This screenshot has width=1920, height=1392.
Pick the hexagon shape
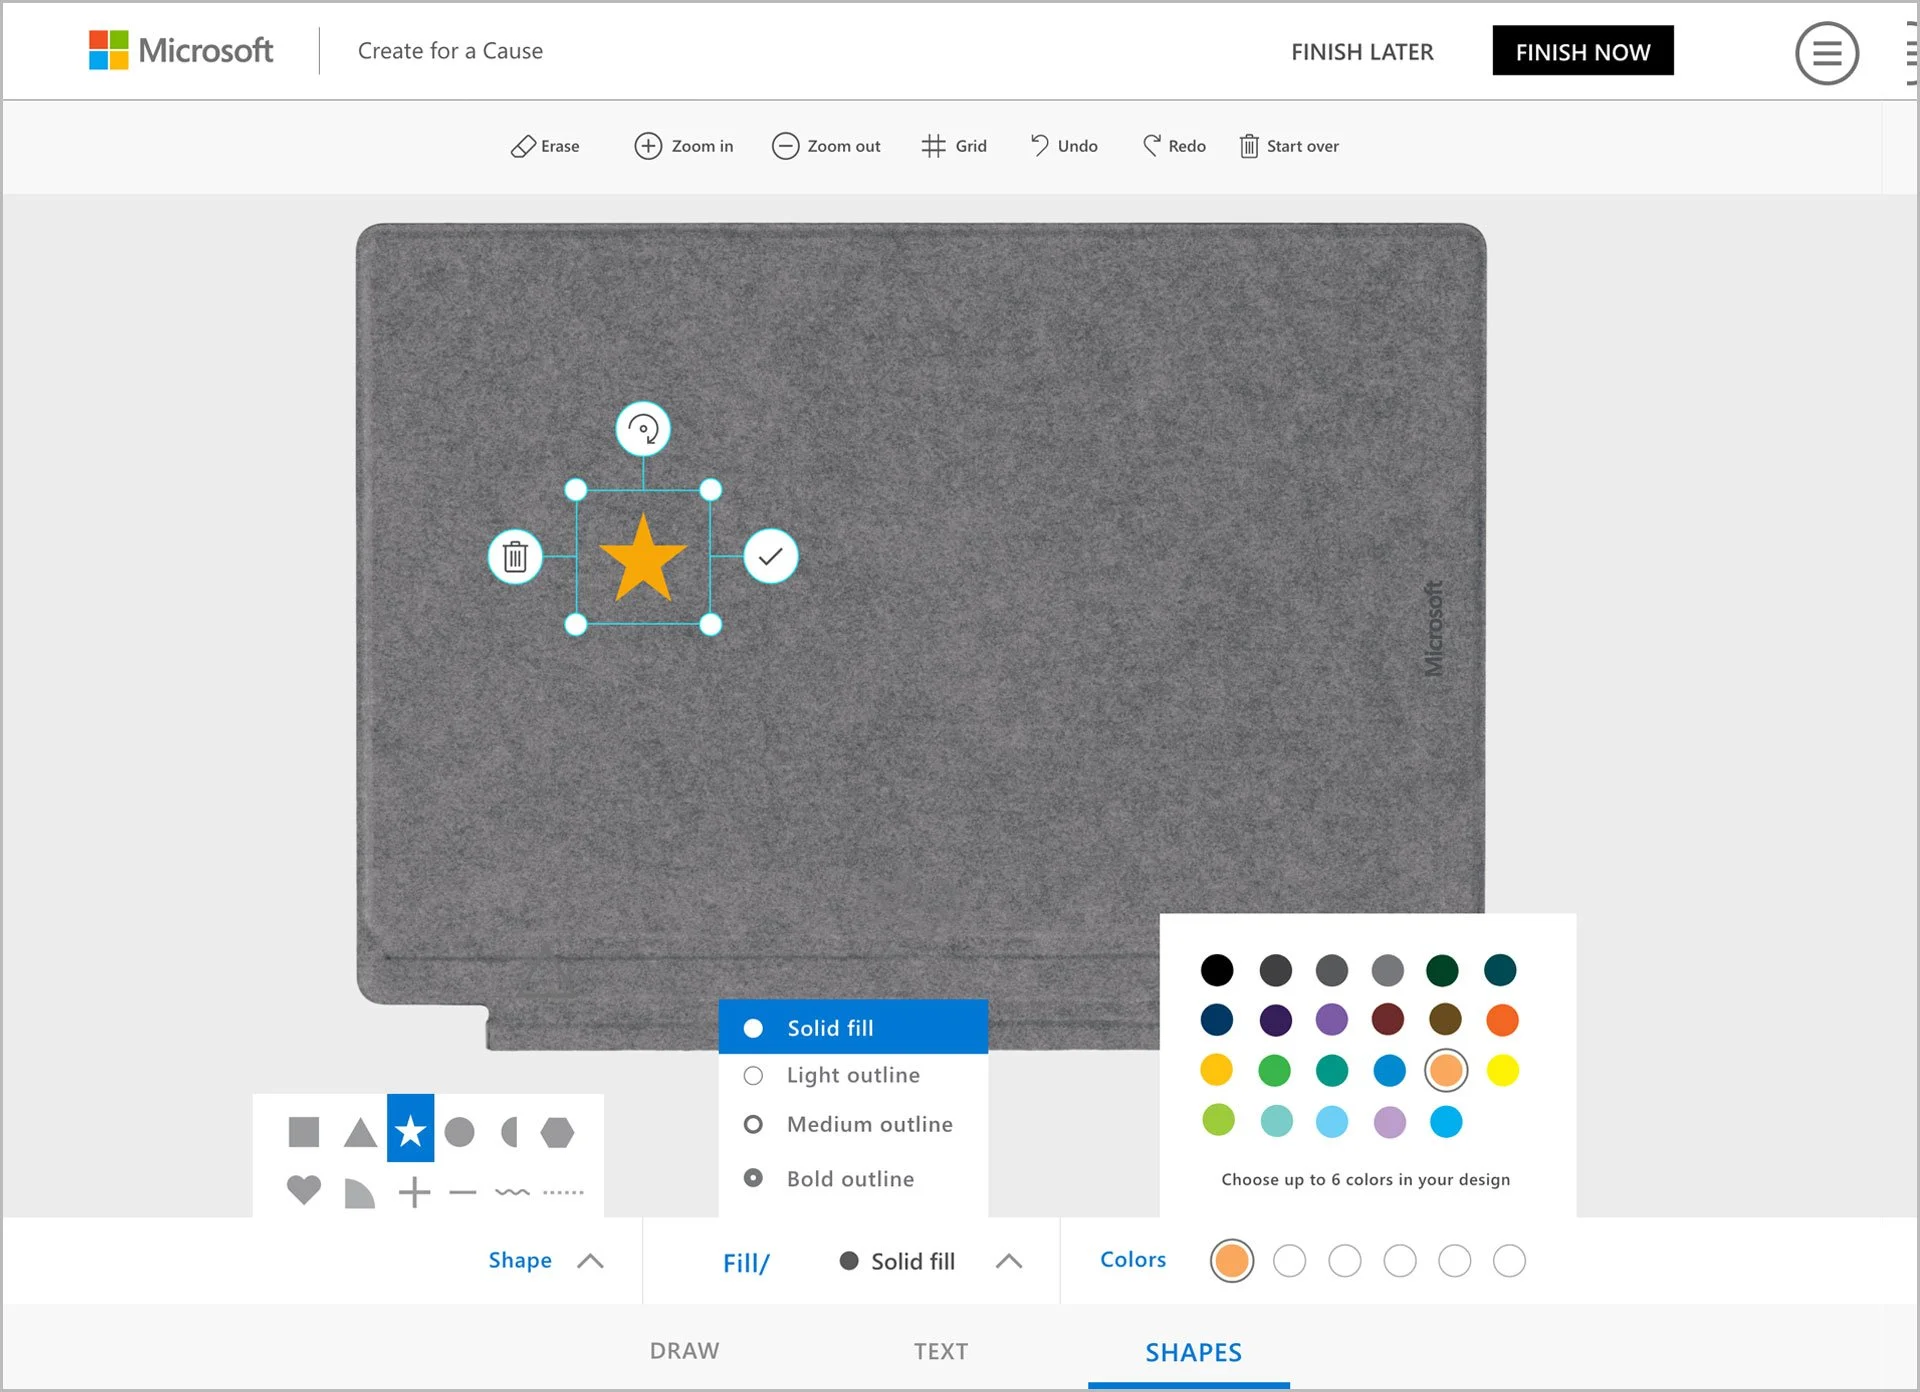click(557, 1132)
